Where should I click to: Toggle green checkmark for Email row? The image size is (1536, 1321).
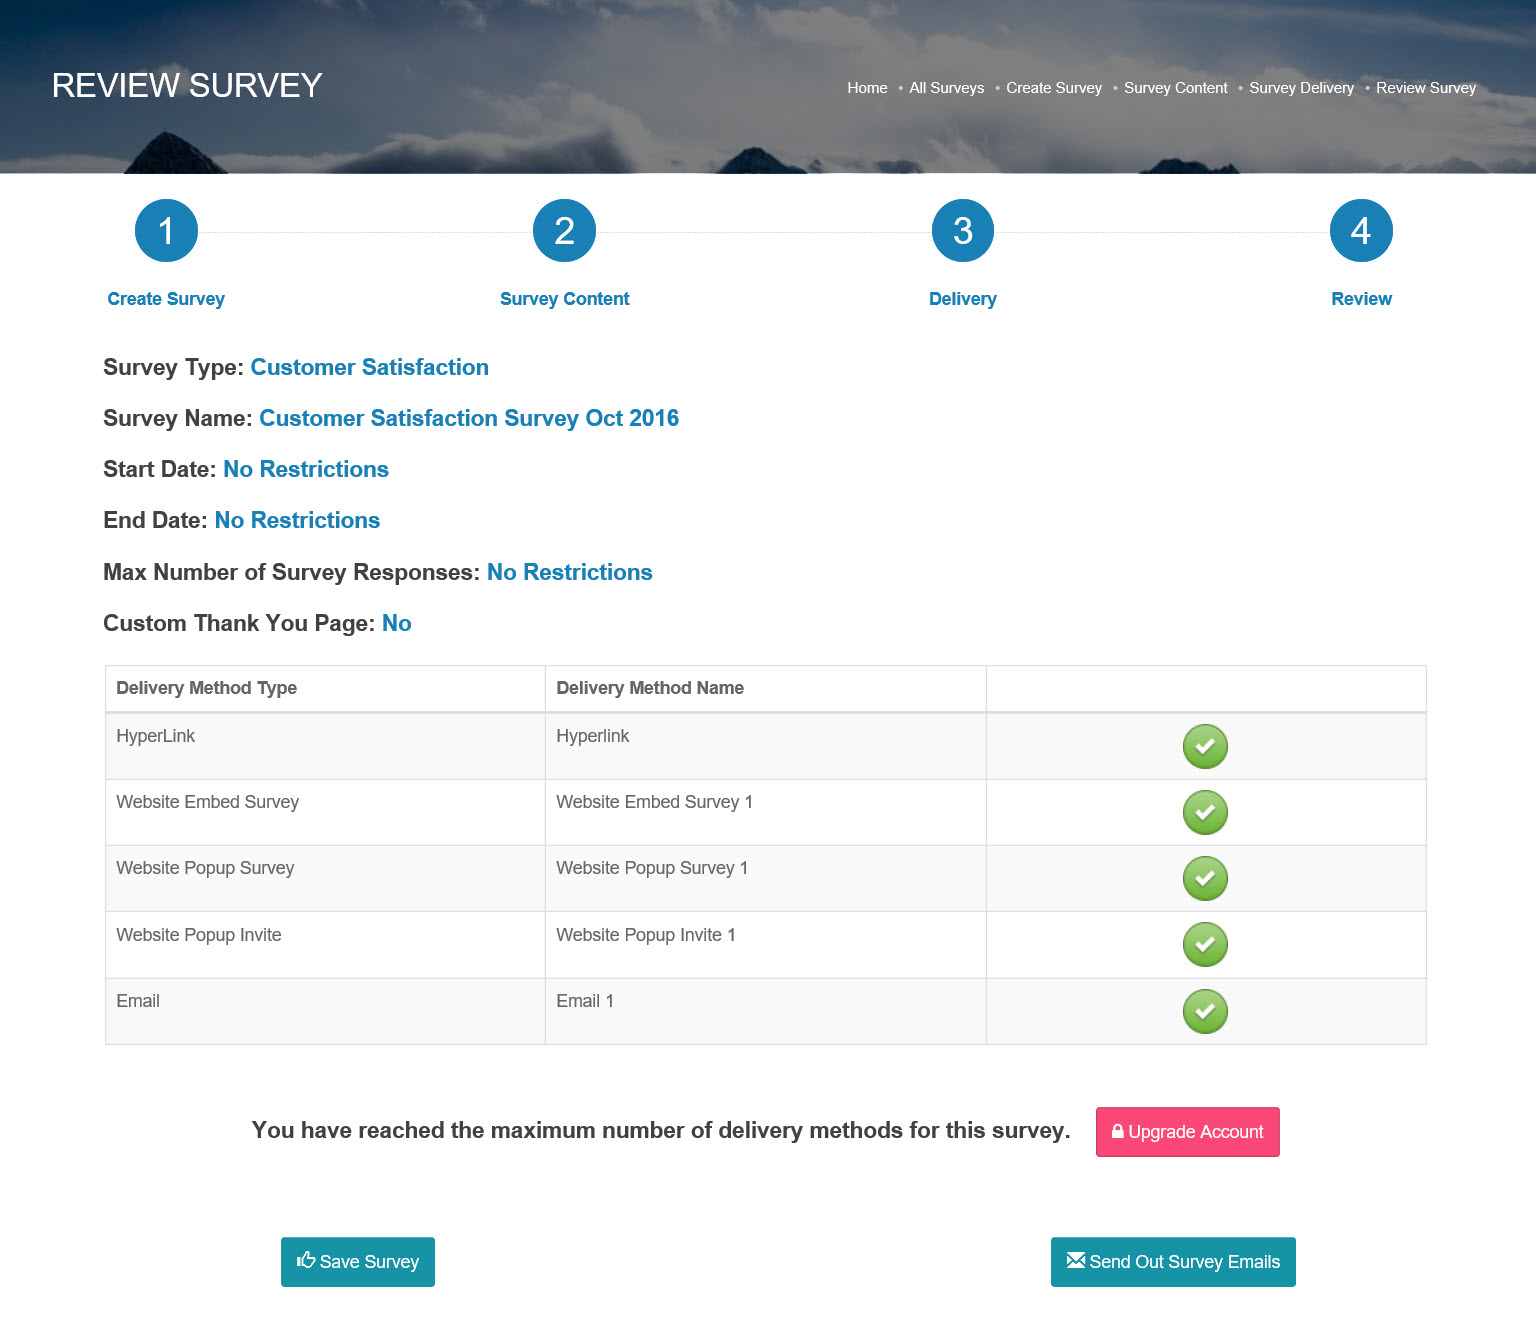[x=1205, y=1012]
